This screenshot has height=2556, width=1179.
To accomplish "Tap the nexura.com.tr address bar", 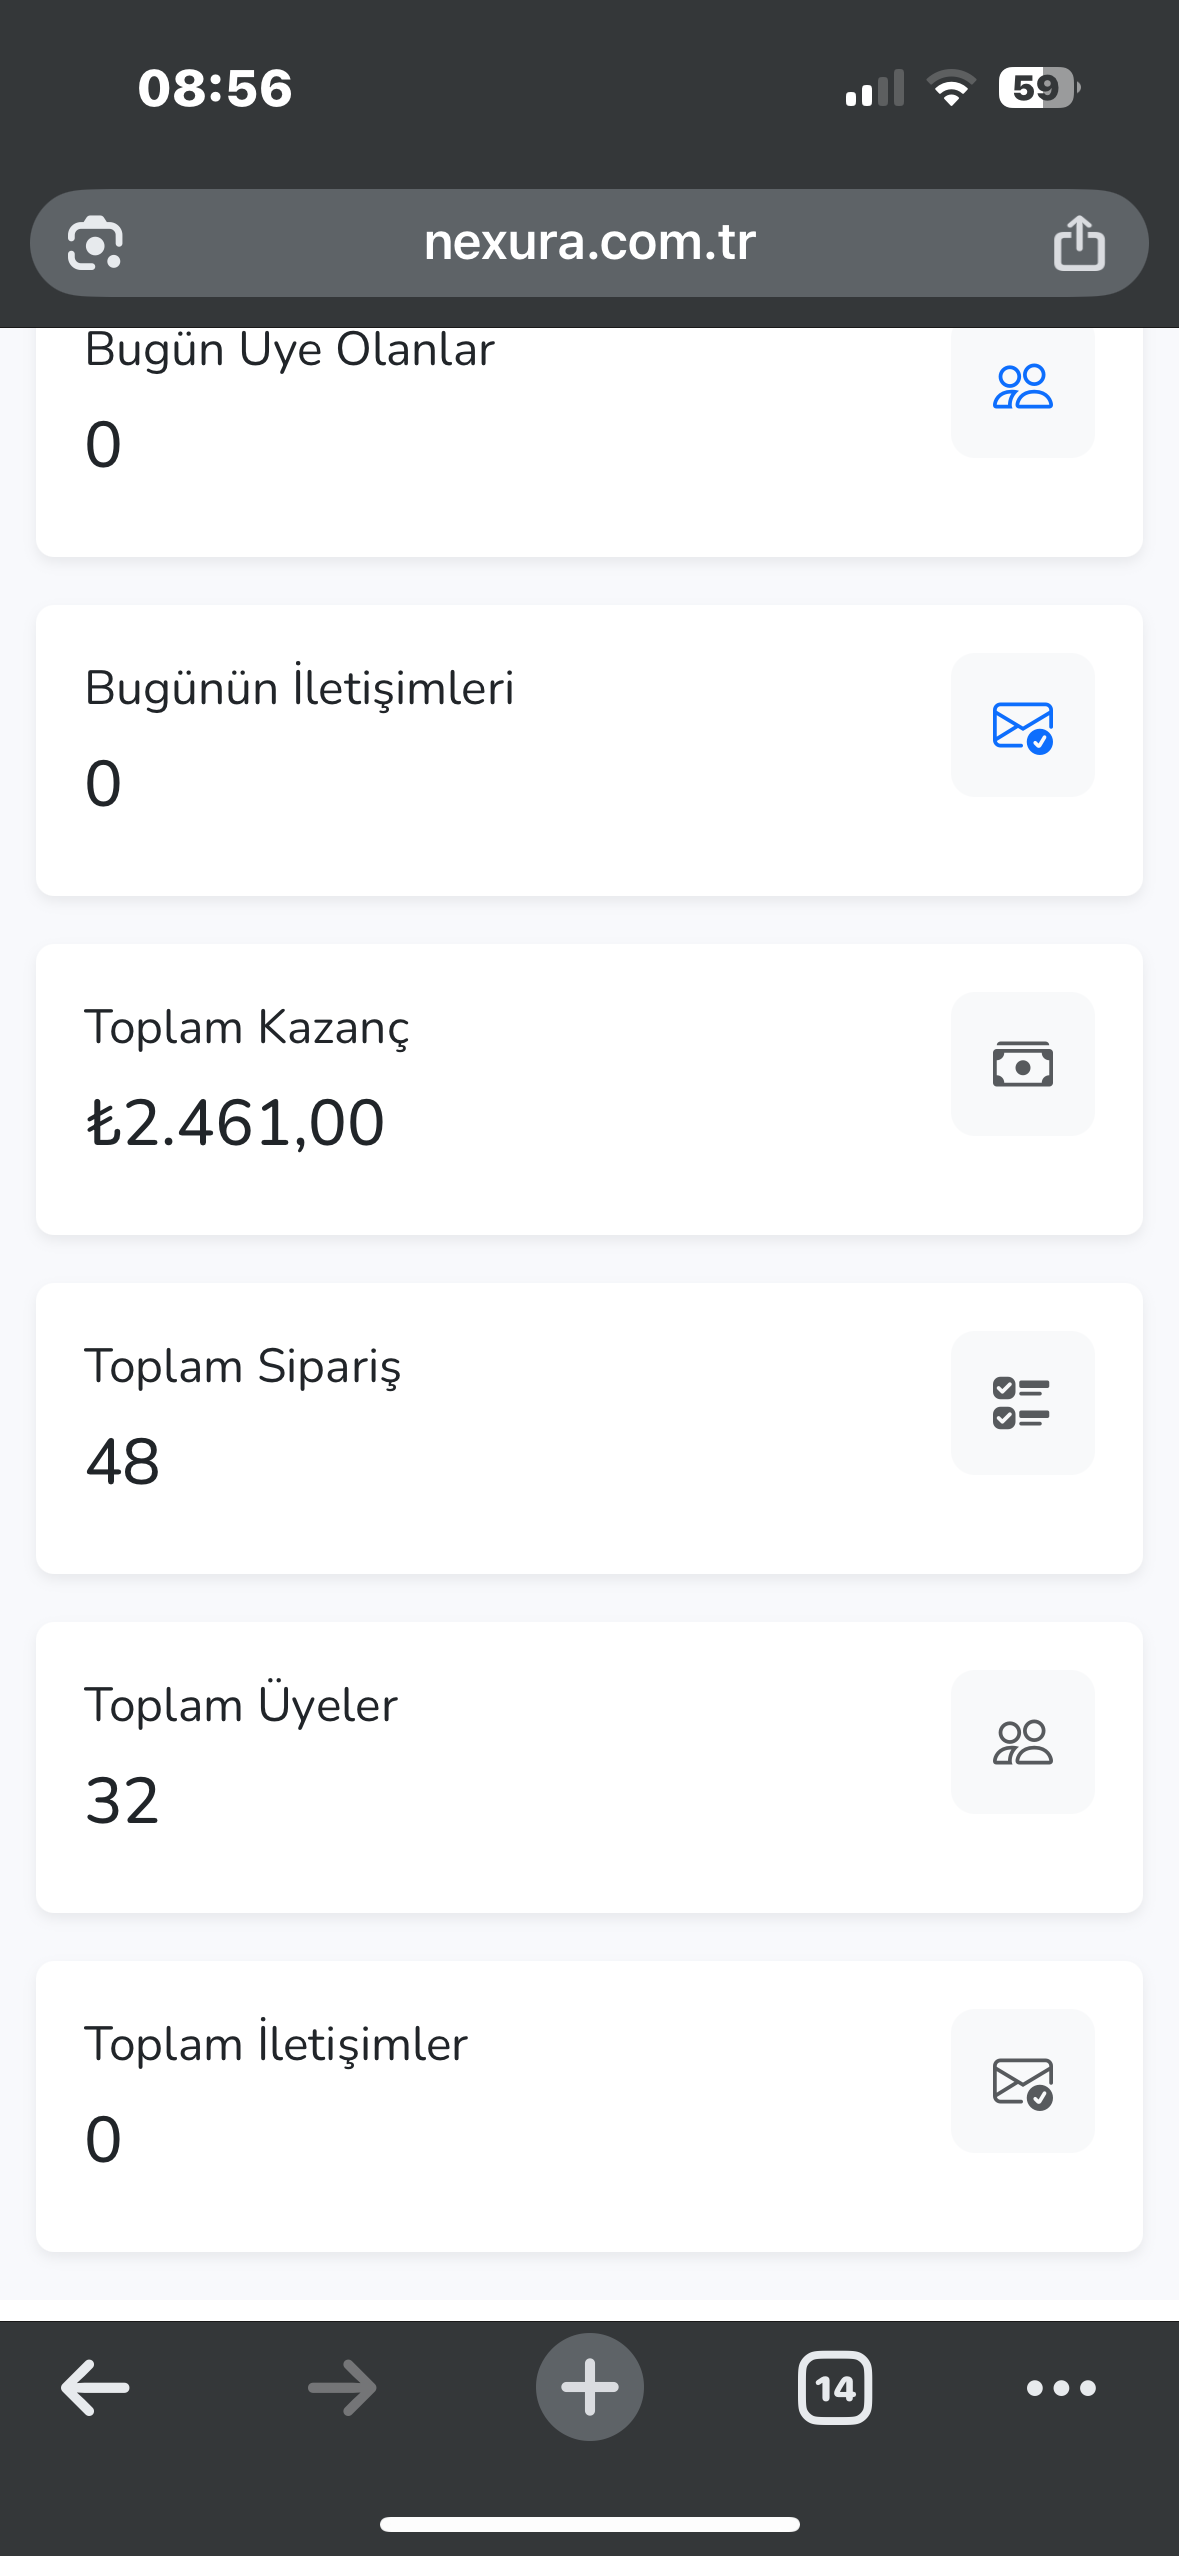I will (589, 243).
